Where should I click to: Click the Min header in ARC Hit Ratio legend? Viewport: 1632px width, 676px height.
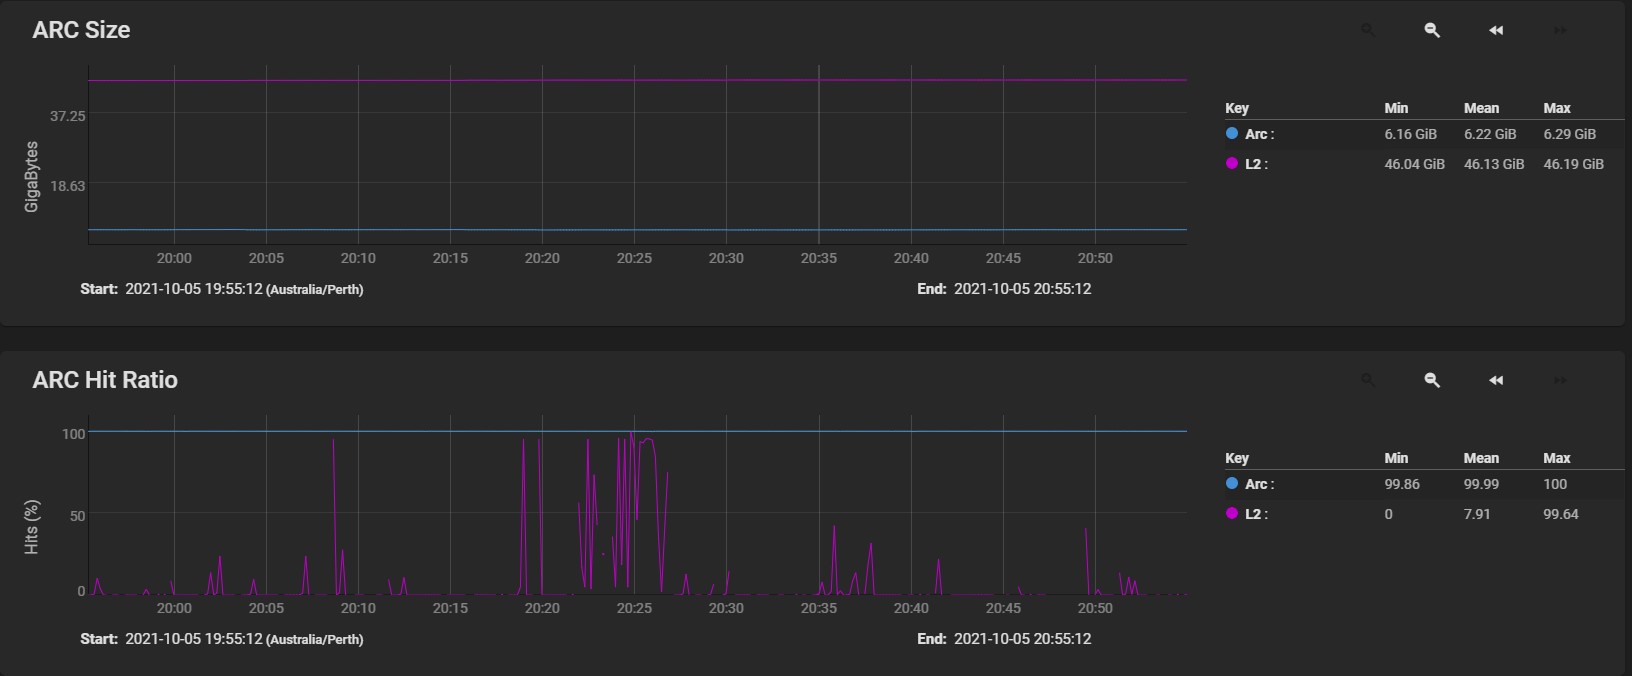pos(1396,458)
